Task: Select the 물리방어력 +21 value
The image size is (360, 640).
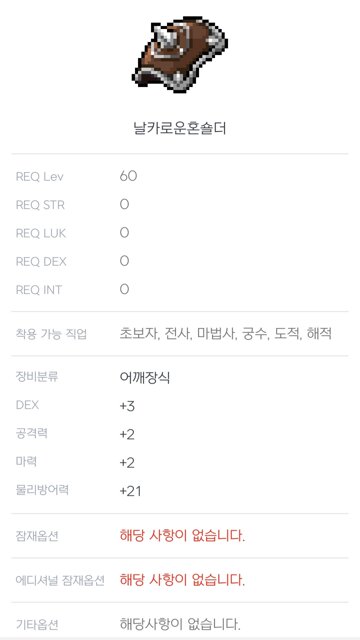Action: pyautogui.click(x=131, y=491)
